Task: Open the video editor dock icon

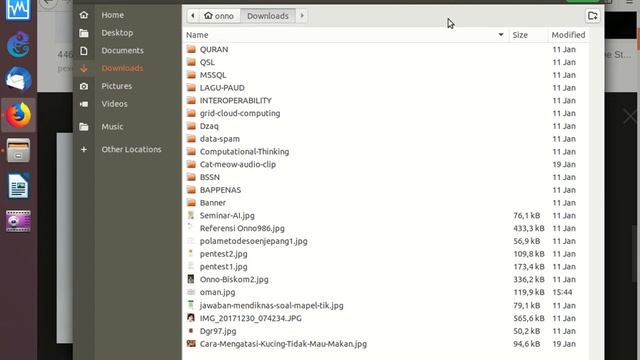Action: click(x=18, y=221)
